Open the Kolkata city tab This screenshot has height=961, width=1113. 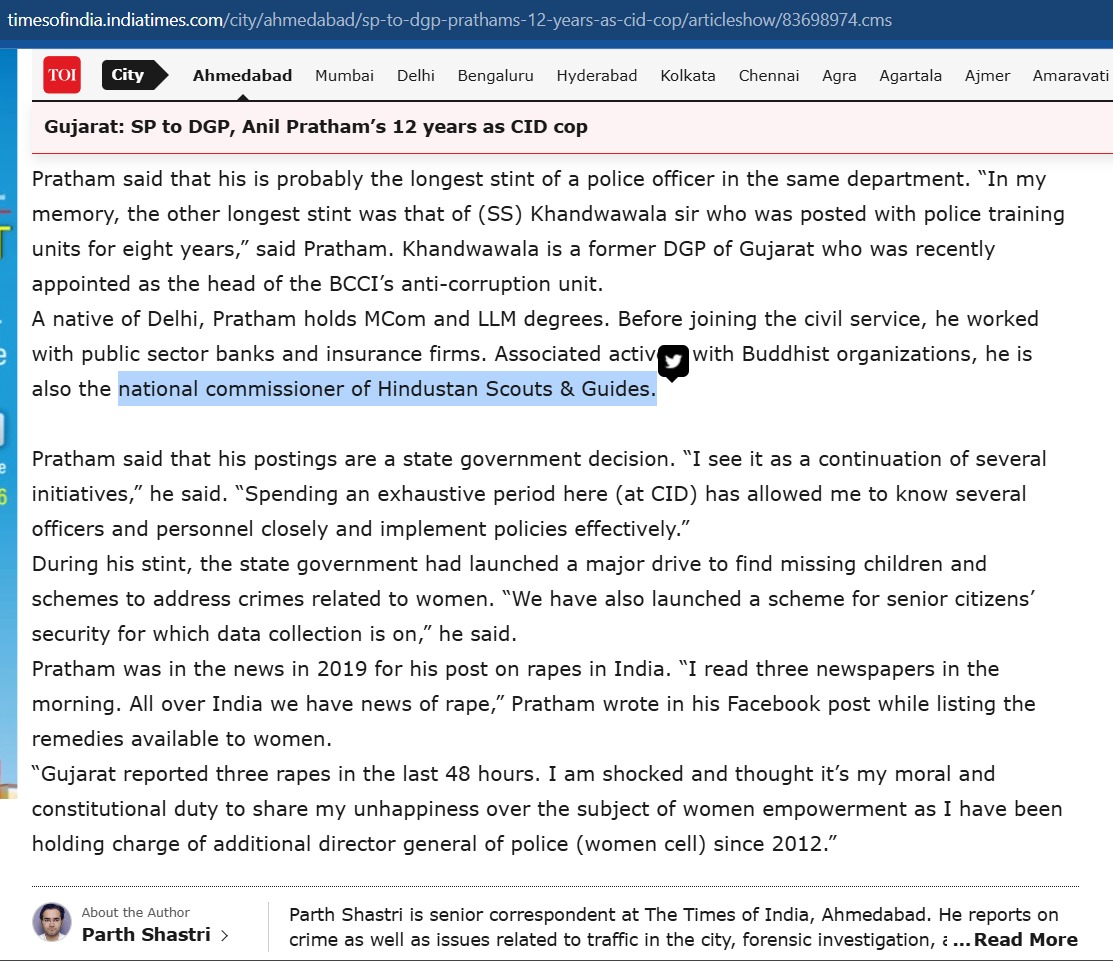click(688, 75)
